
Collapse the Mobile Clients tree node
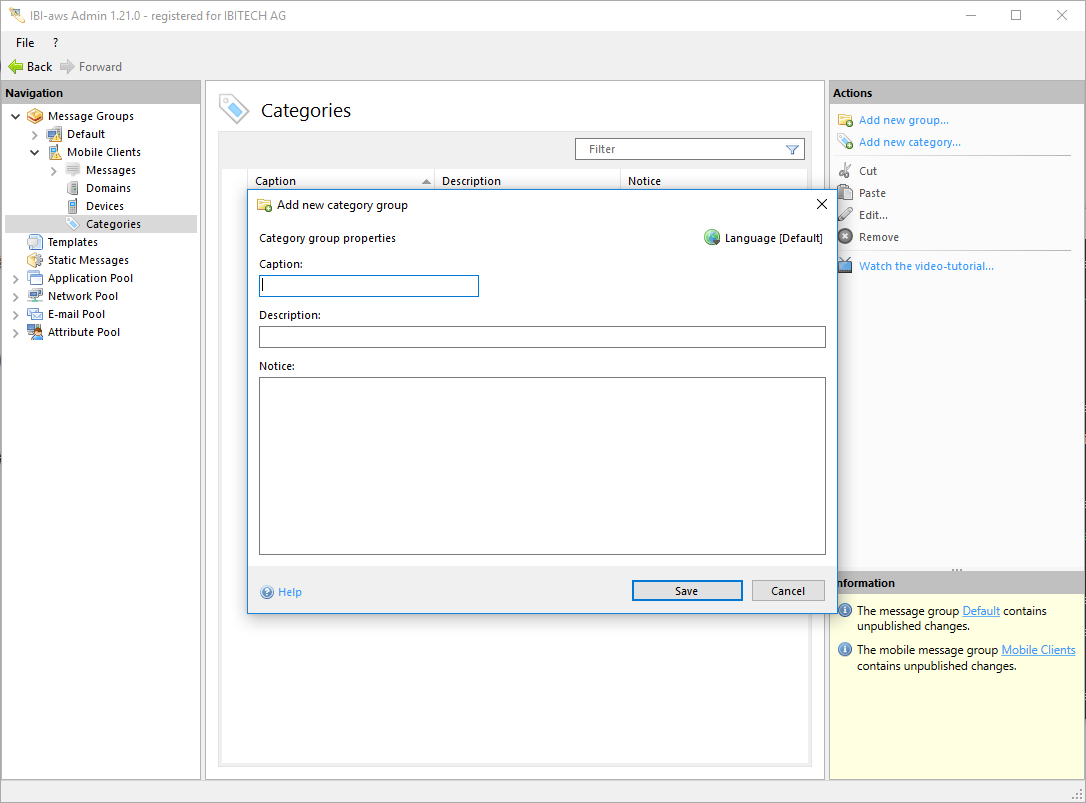(34, 153)
